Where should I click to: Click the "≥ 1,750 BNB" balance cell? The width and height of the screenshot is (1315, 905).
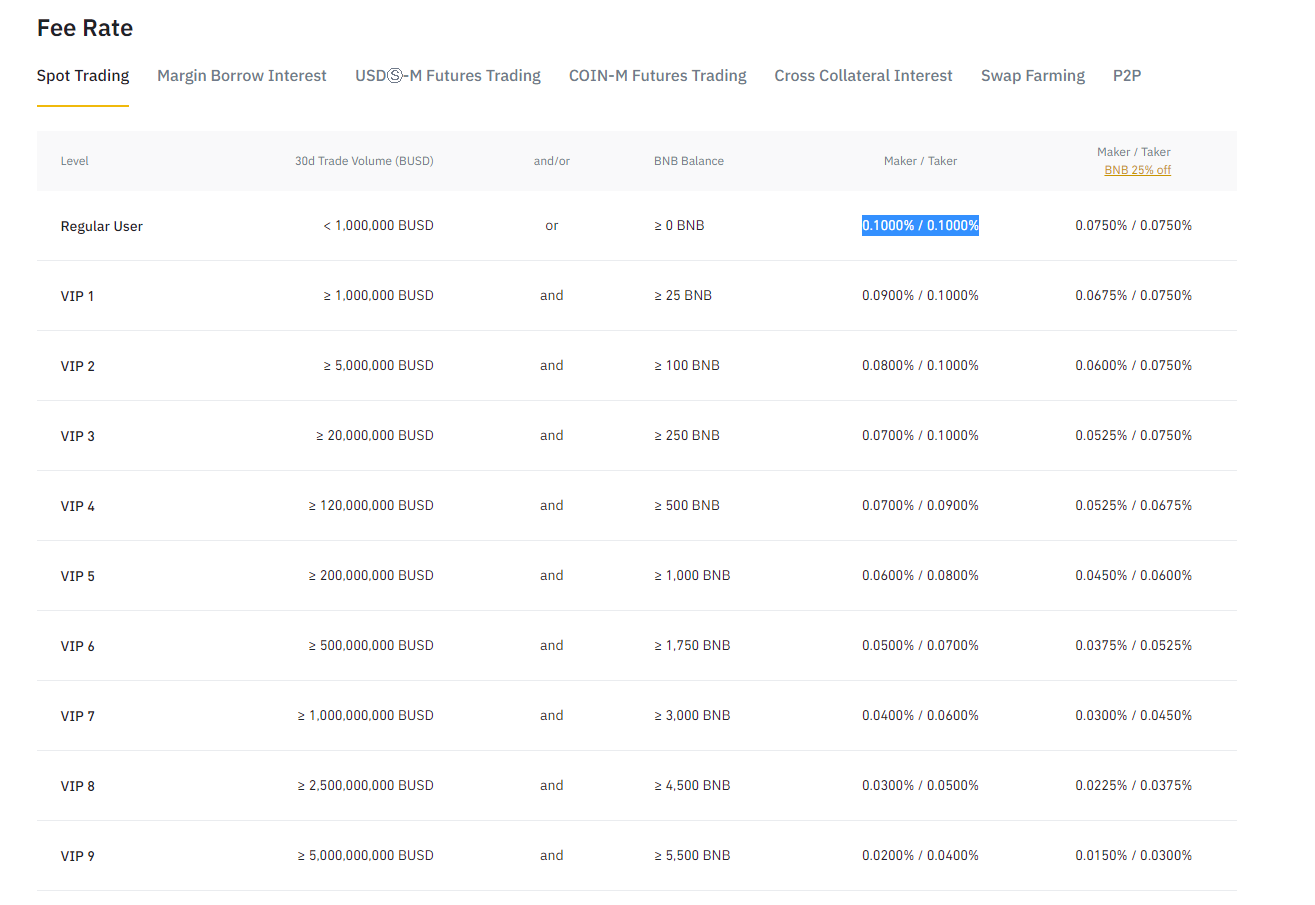point(692,646)
